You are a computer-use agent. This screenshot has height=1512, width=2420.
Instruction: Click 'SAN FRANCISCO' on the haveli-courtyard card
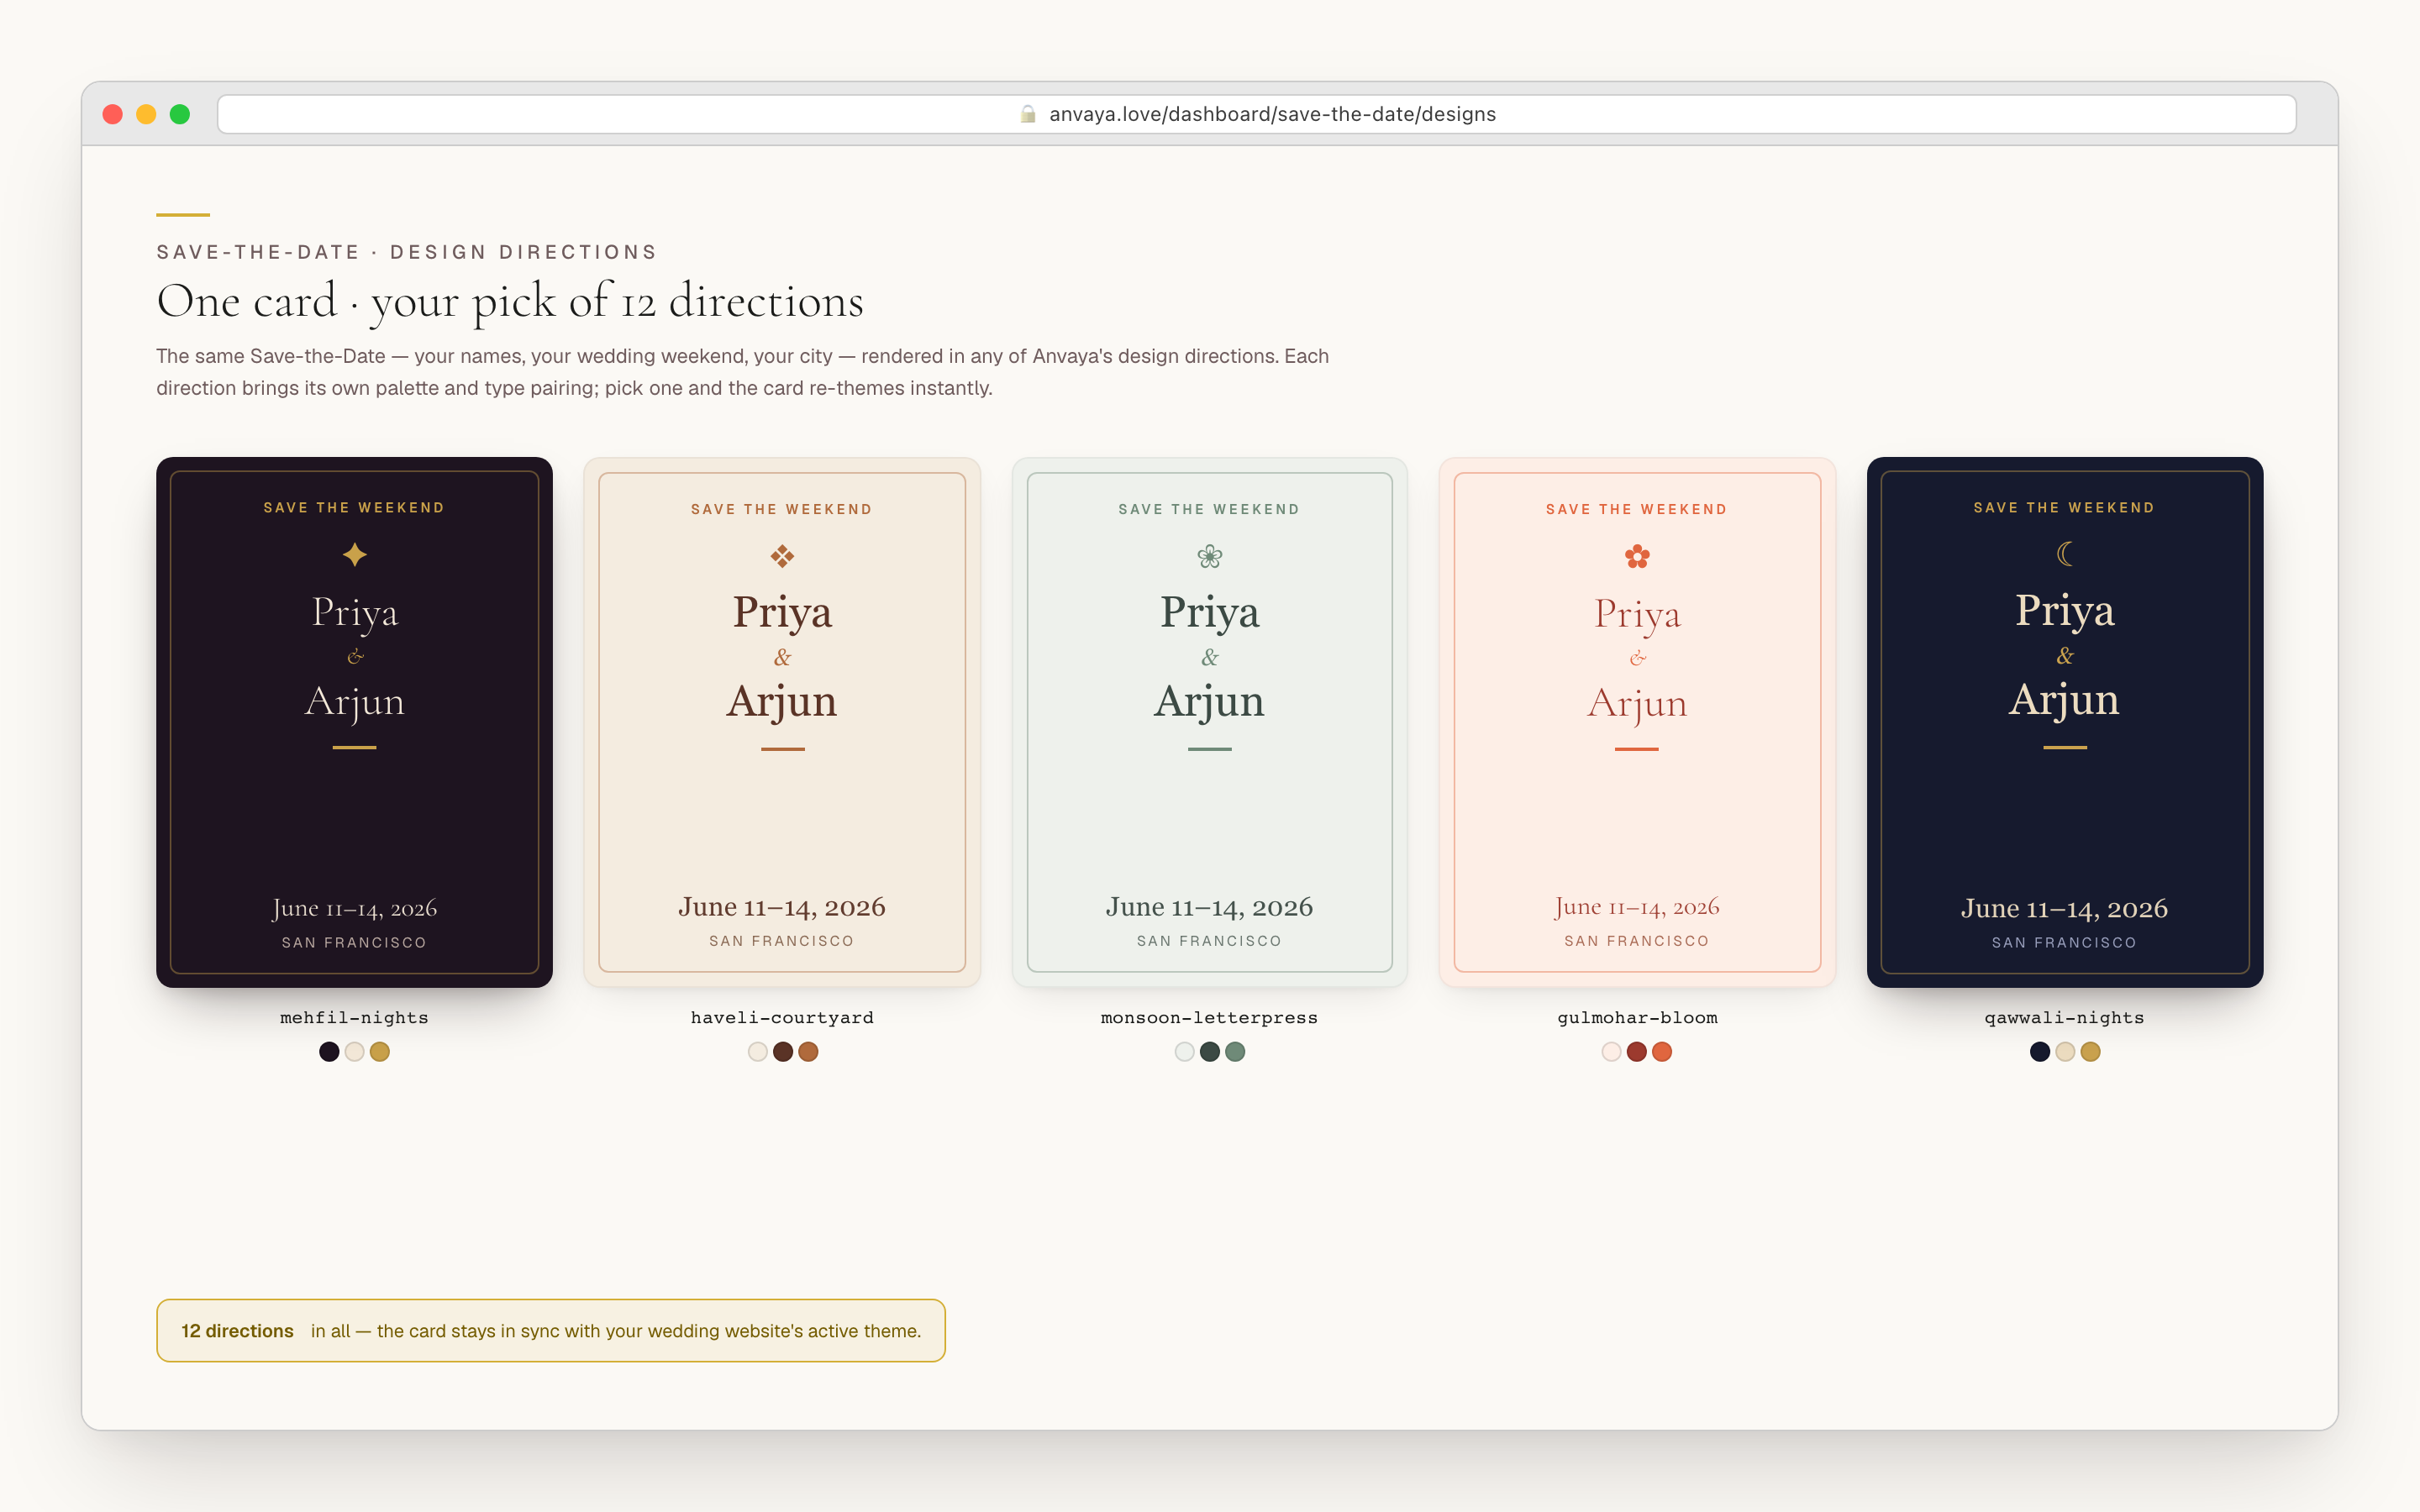pos(782,941)
